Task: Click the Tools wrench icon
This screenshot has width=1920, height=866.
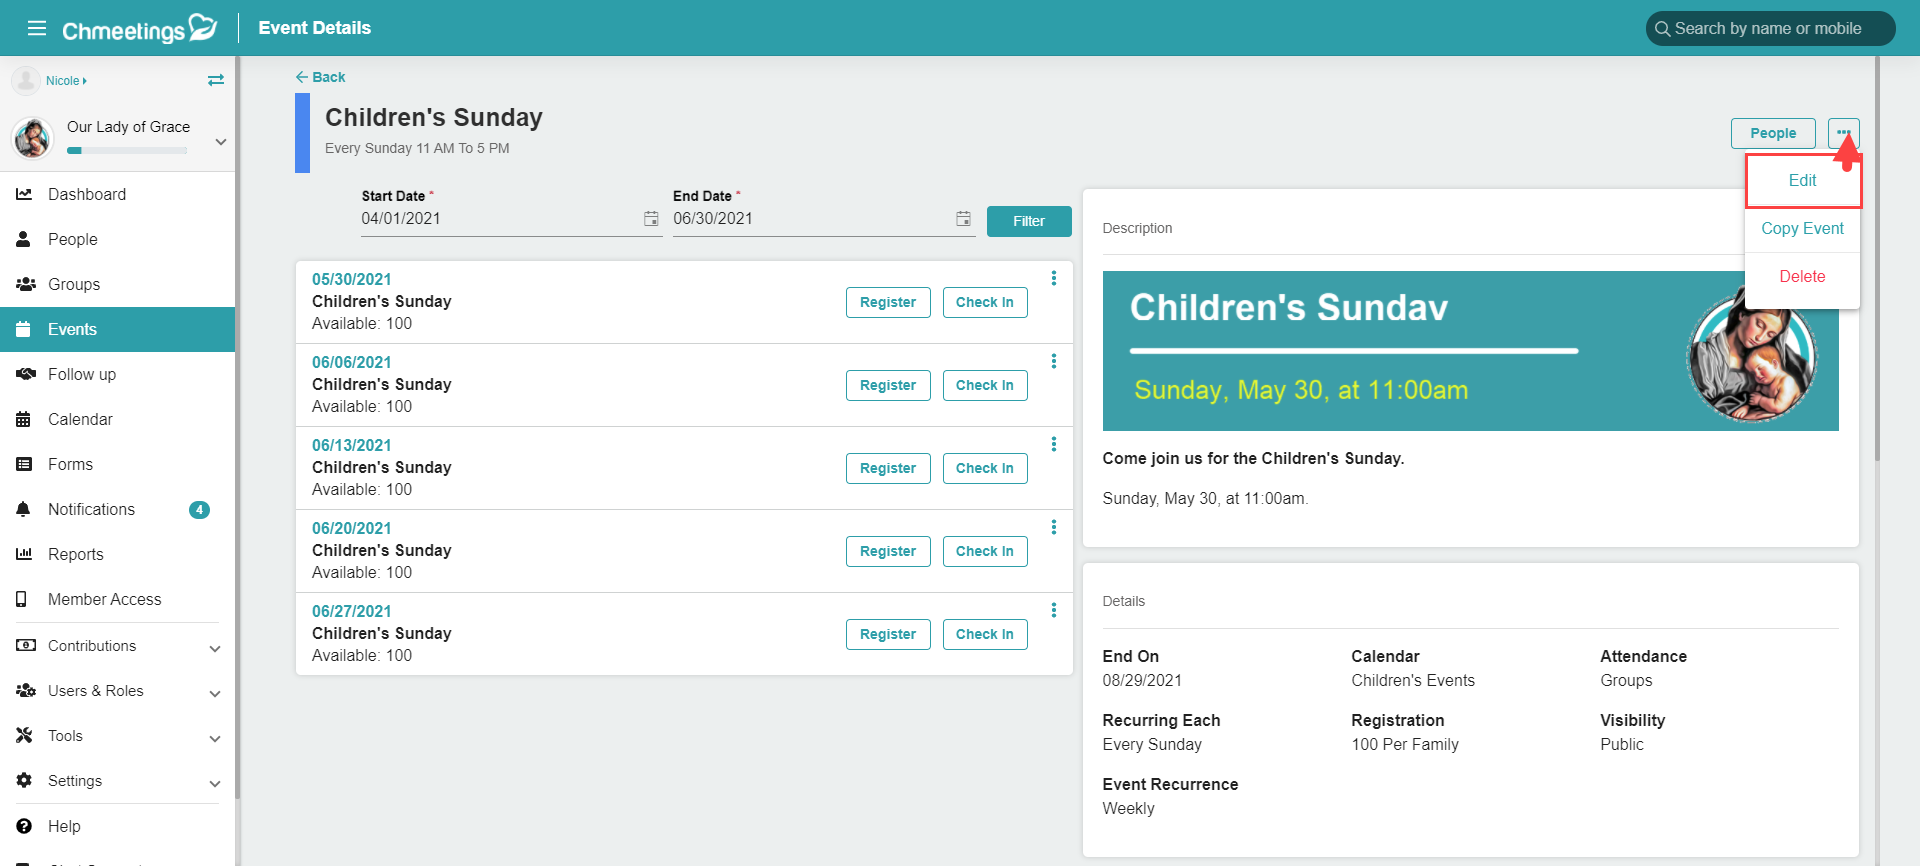Action: (24, 735)
